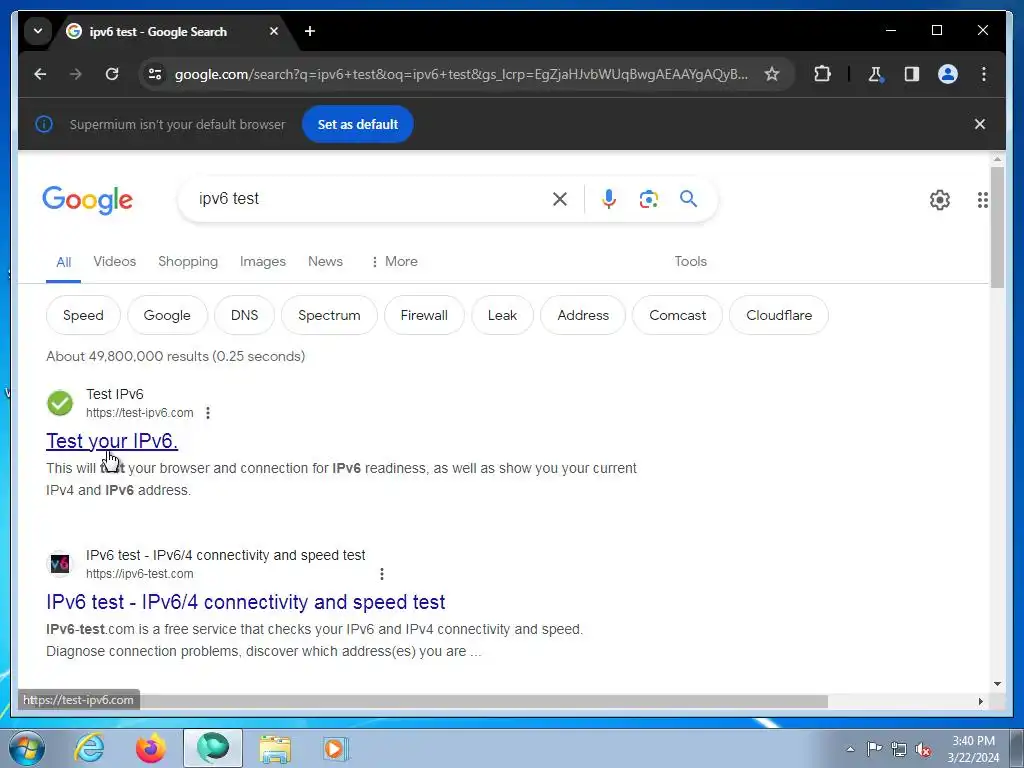Start voice search with the microphone

point(609,199)
